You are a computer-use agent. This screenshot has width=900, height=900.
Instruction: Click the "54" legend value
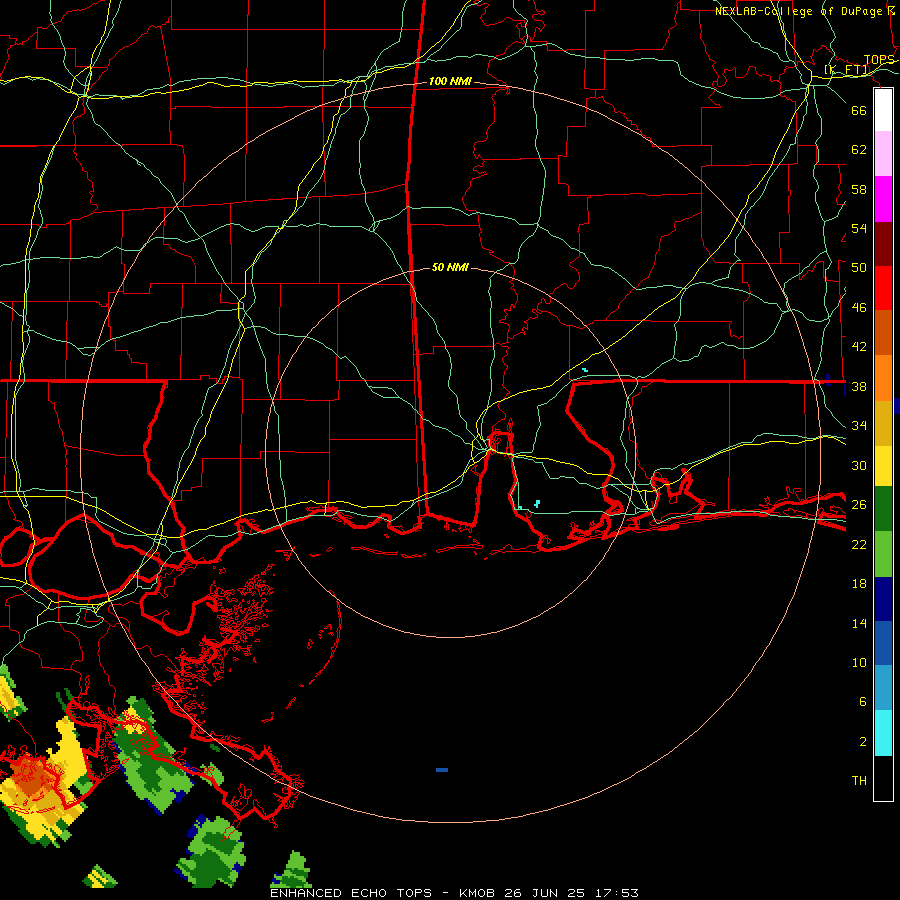click(859, 228)
